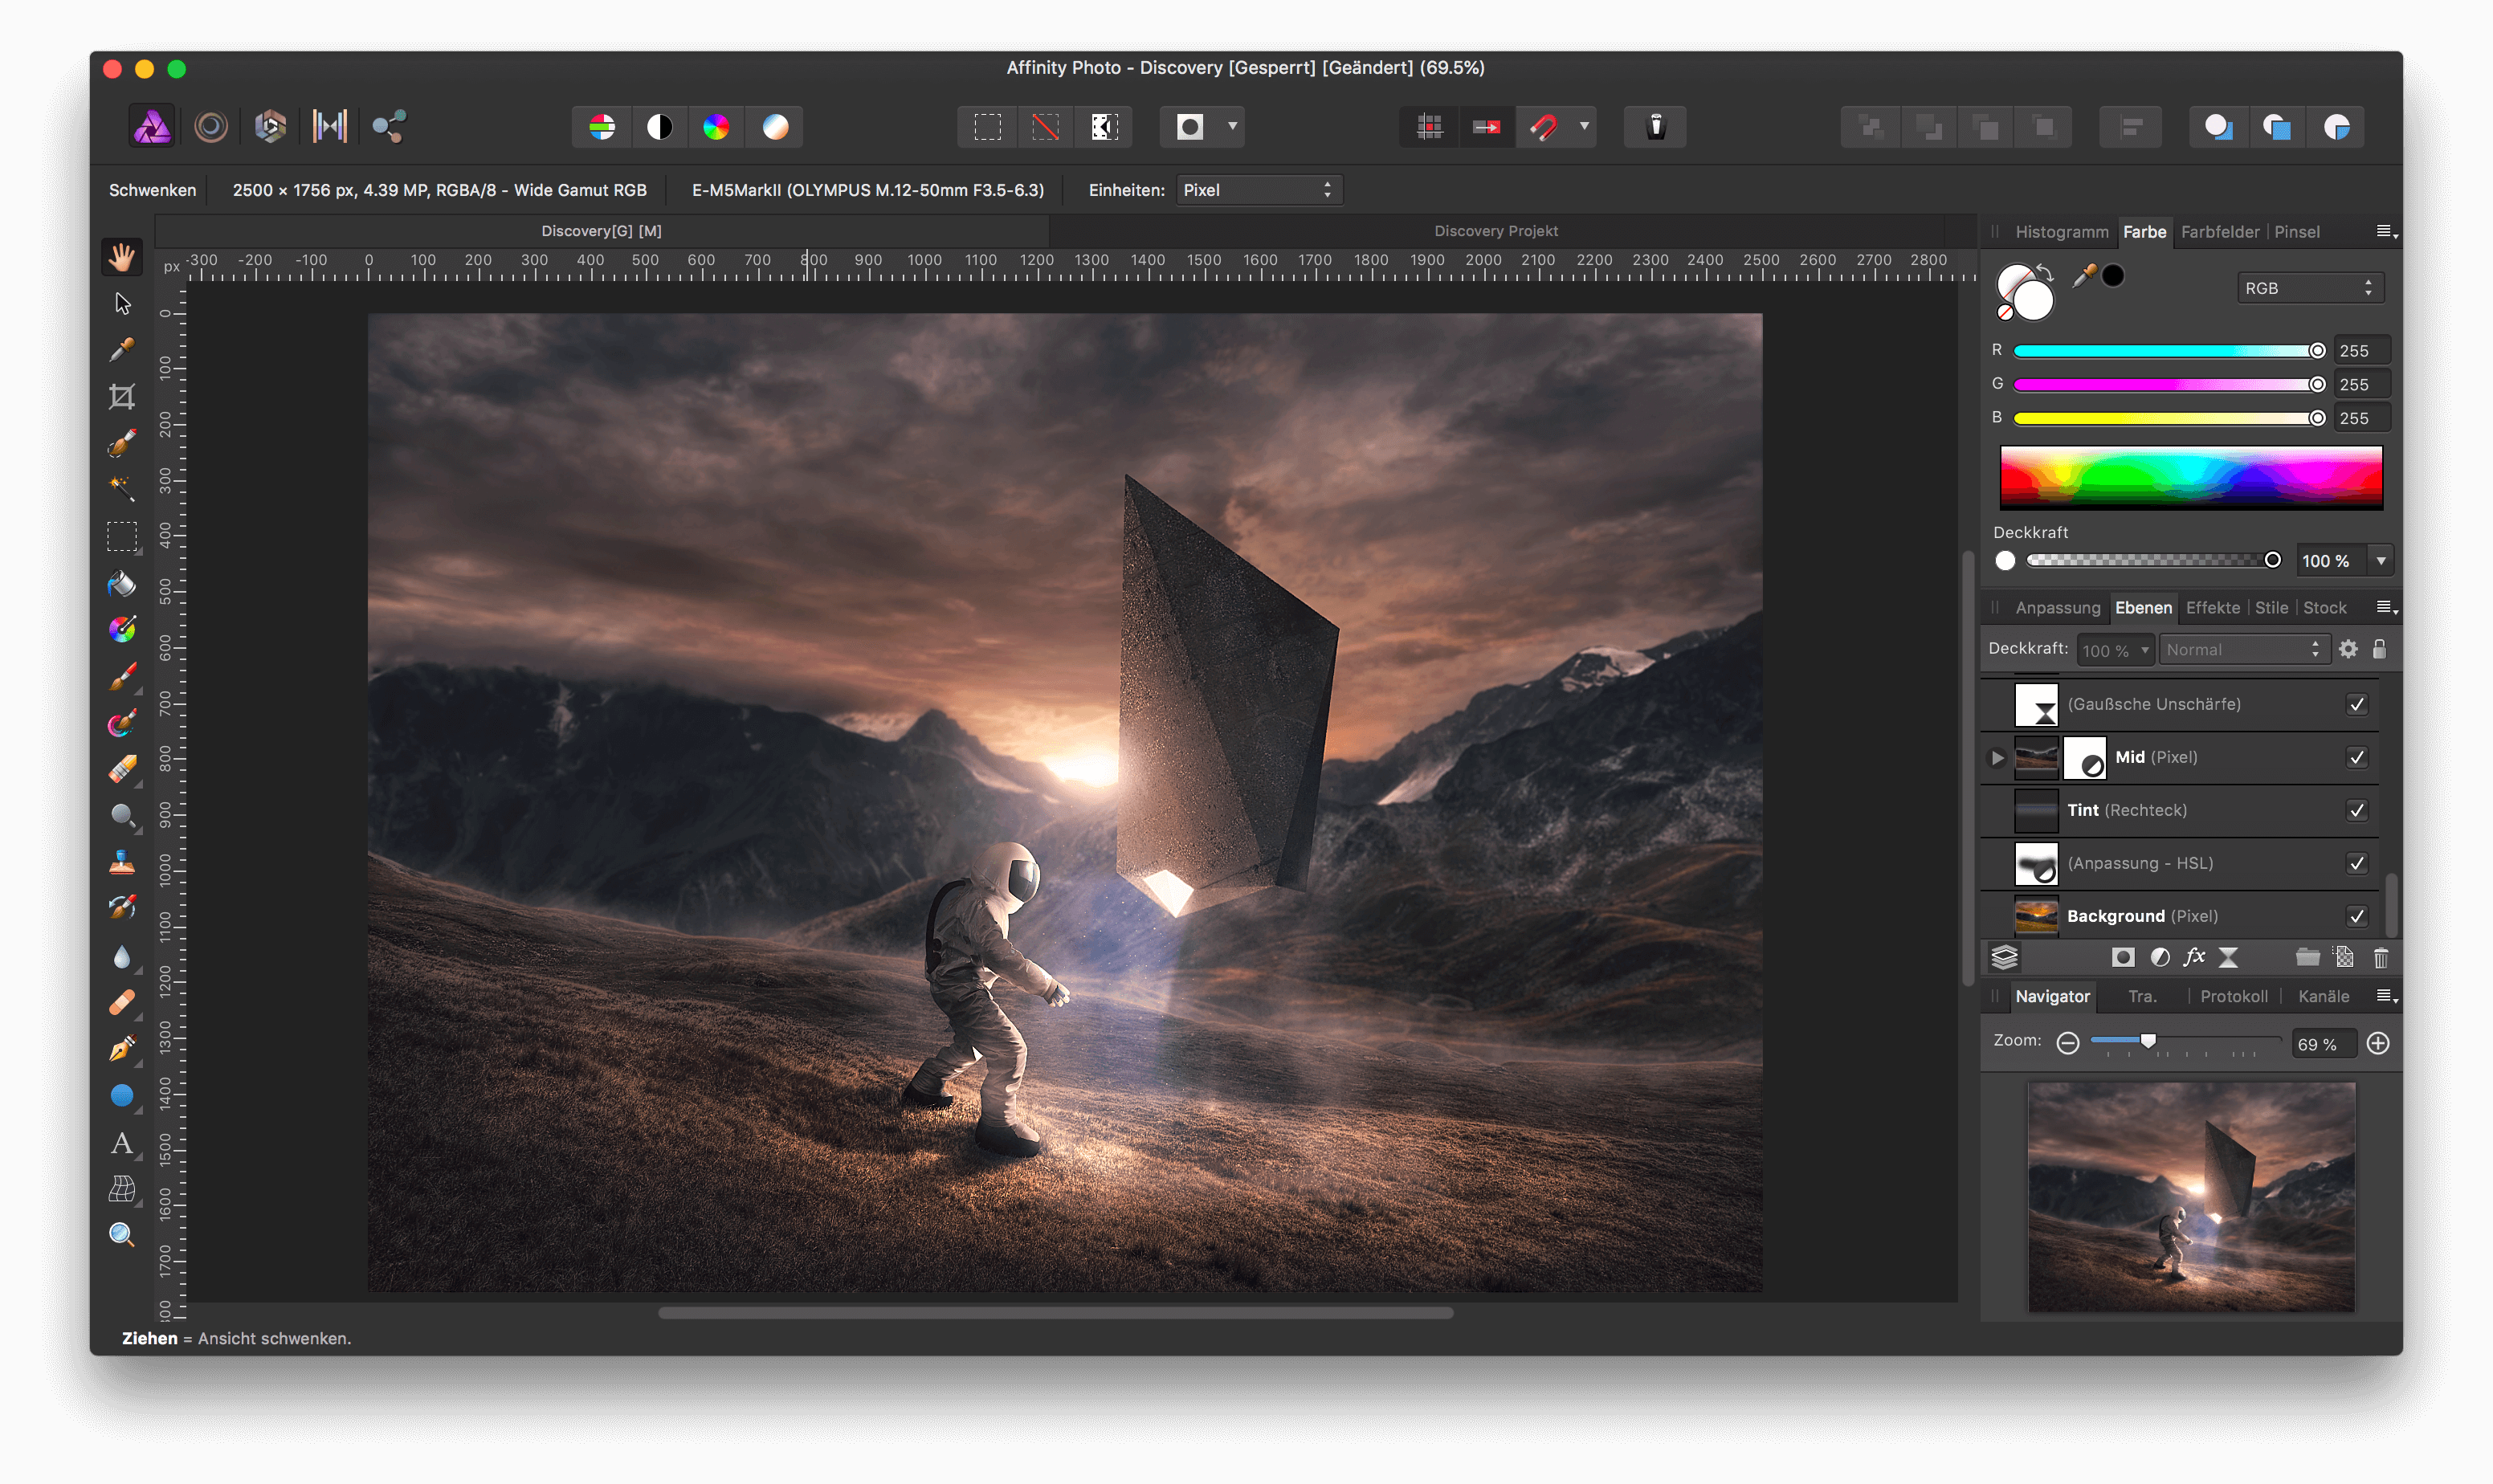Select the Clone Stamp tool
This screenshot has height=1484, width=2493.
point(122,862)
